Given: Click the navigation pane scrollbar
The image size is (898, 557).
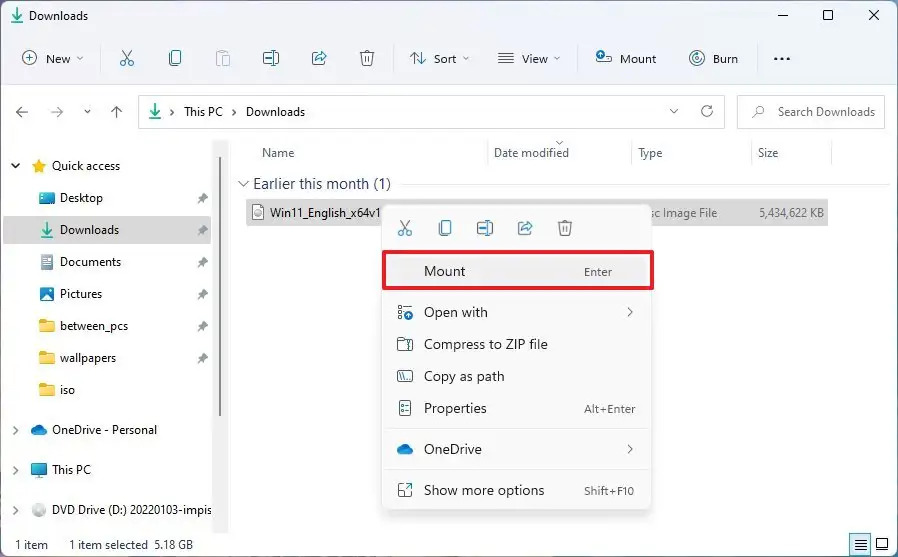Looking at the screenshot, I should coord(220,286).
